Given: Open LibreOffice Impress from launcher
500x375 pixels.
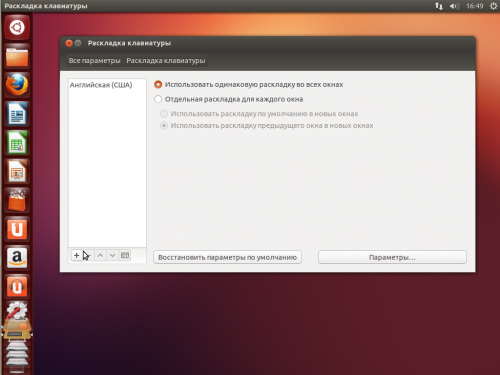Looking at the screenshot, I should point(17,172).
